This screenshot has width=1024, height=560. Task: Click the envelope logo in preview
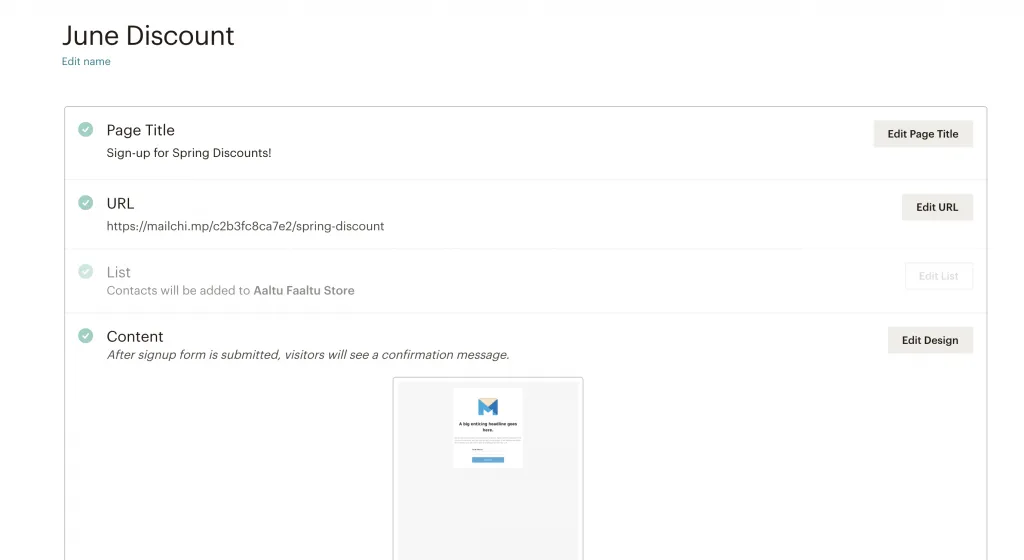(x=488, y=407)
